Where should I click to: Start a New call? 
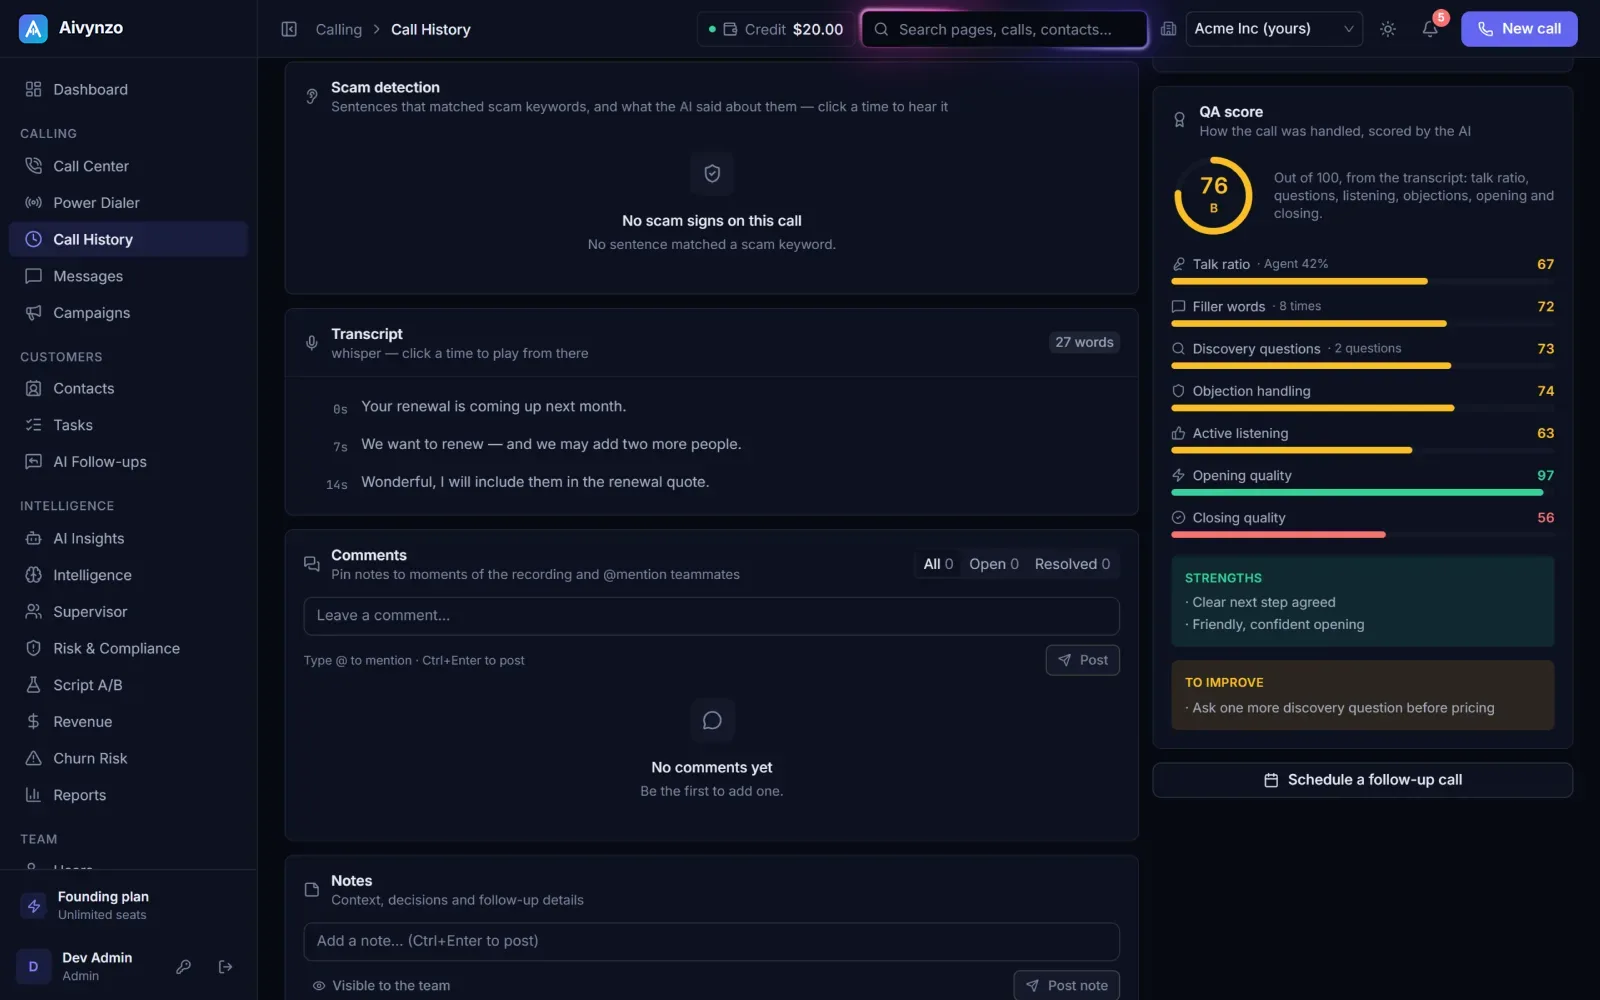[1518, 29]
